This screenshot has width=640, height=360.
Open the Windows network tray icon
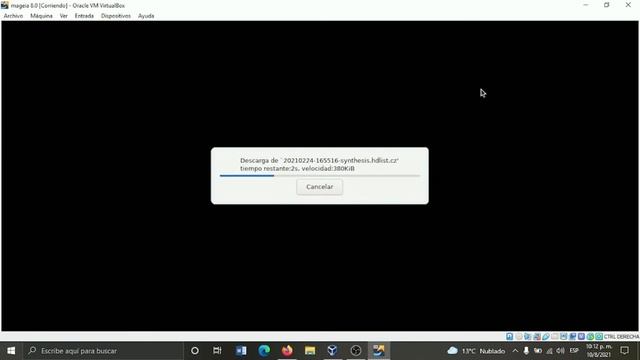pos(549,351)
